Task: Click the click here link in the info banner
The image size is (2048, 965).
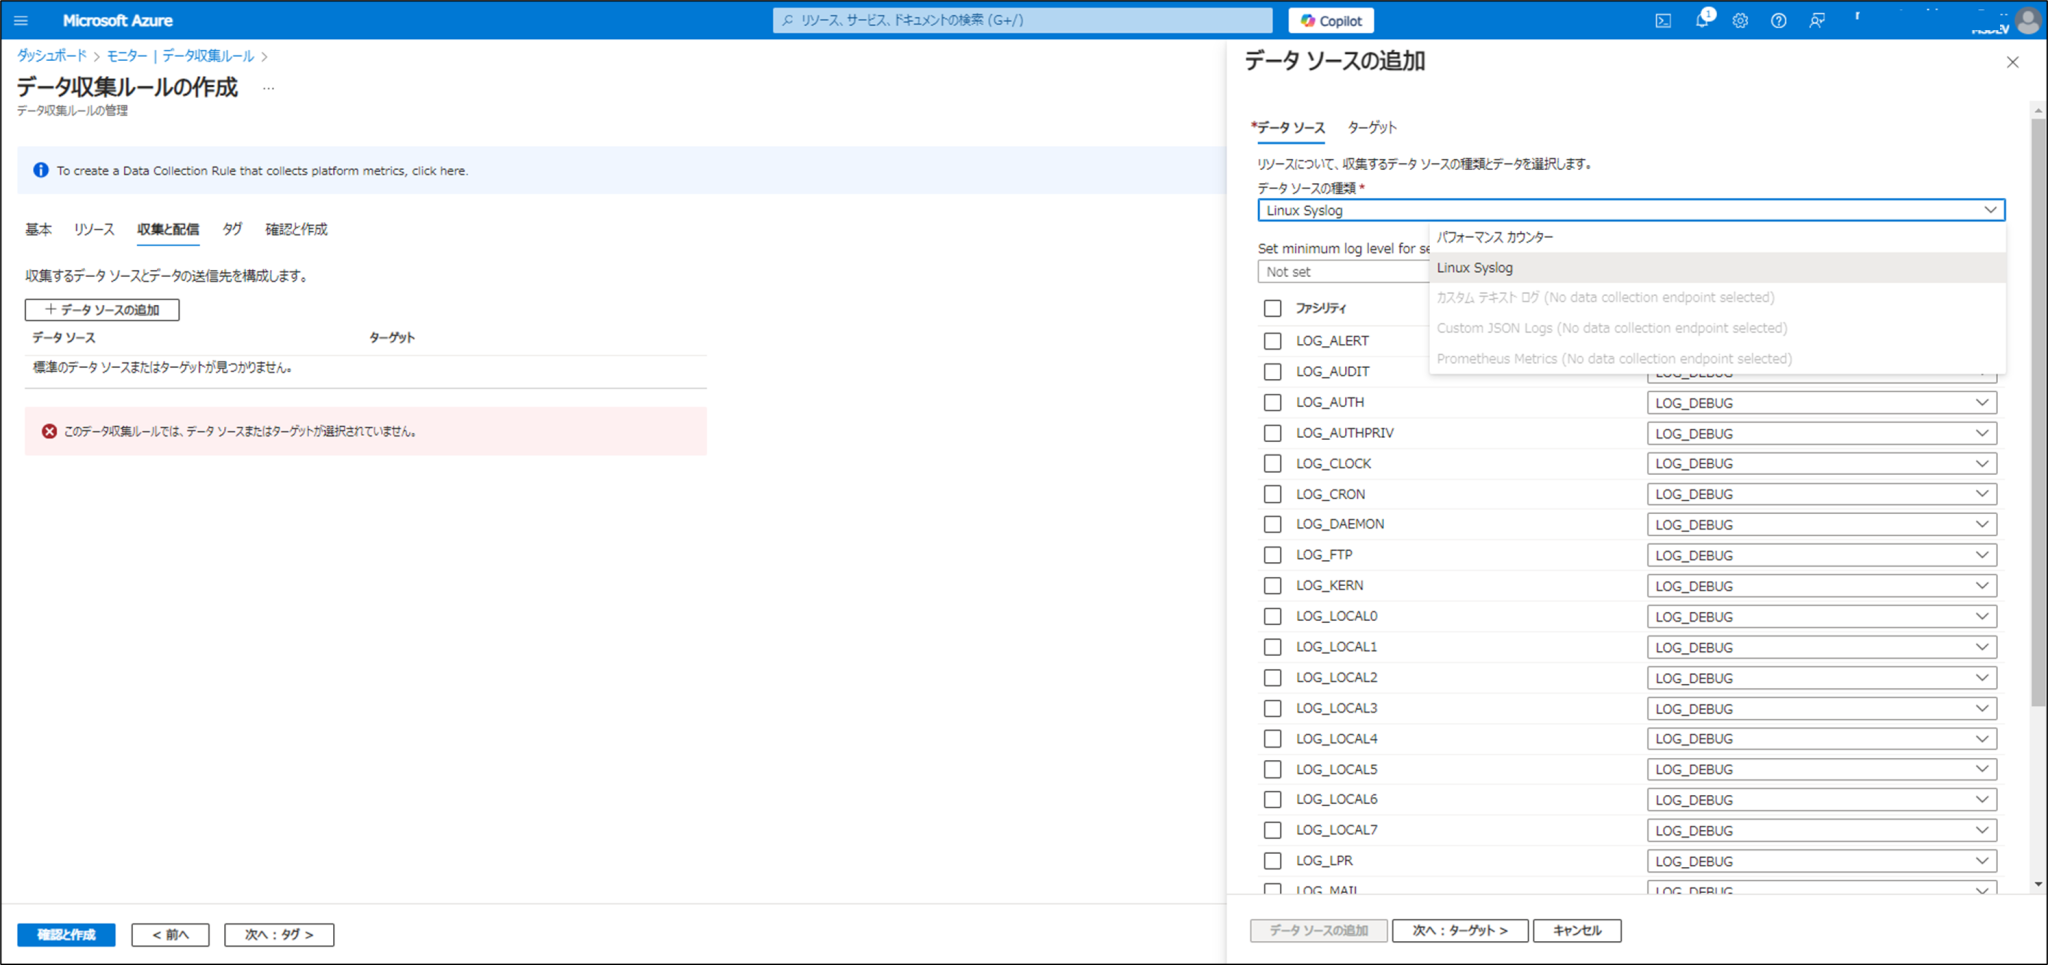Action: pos(440,170)
